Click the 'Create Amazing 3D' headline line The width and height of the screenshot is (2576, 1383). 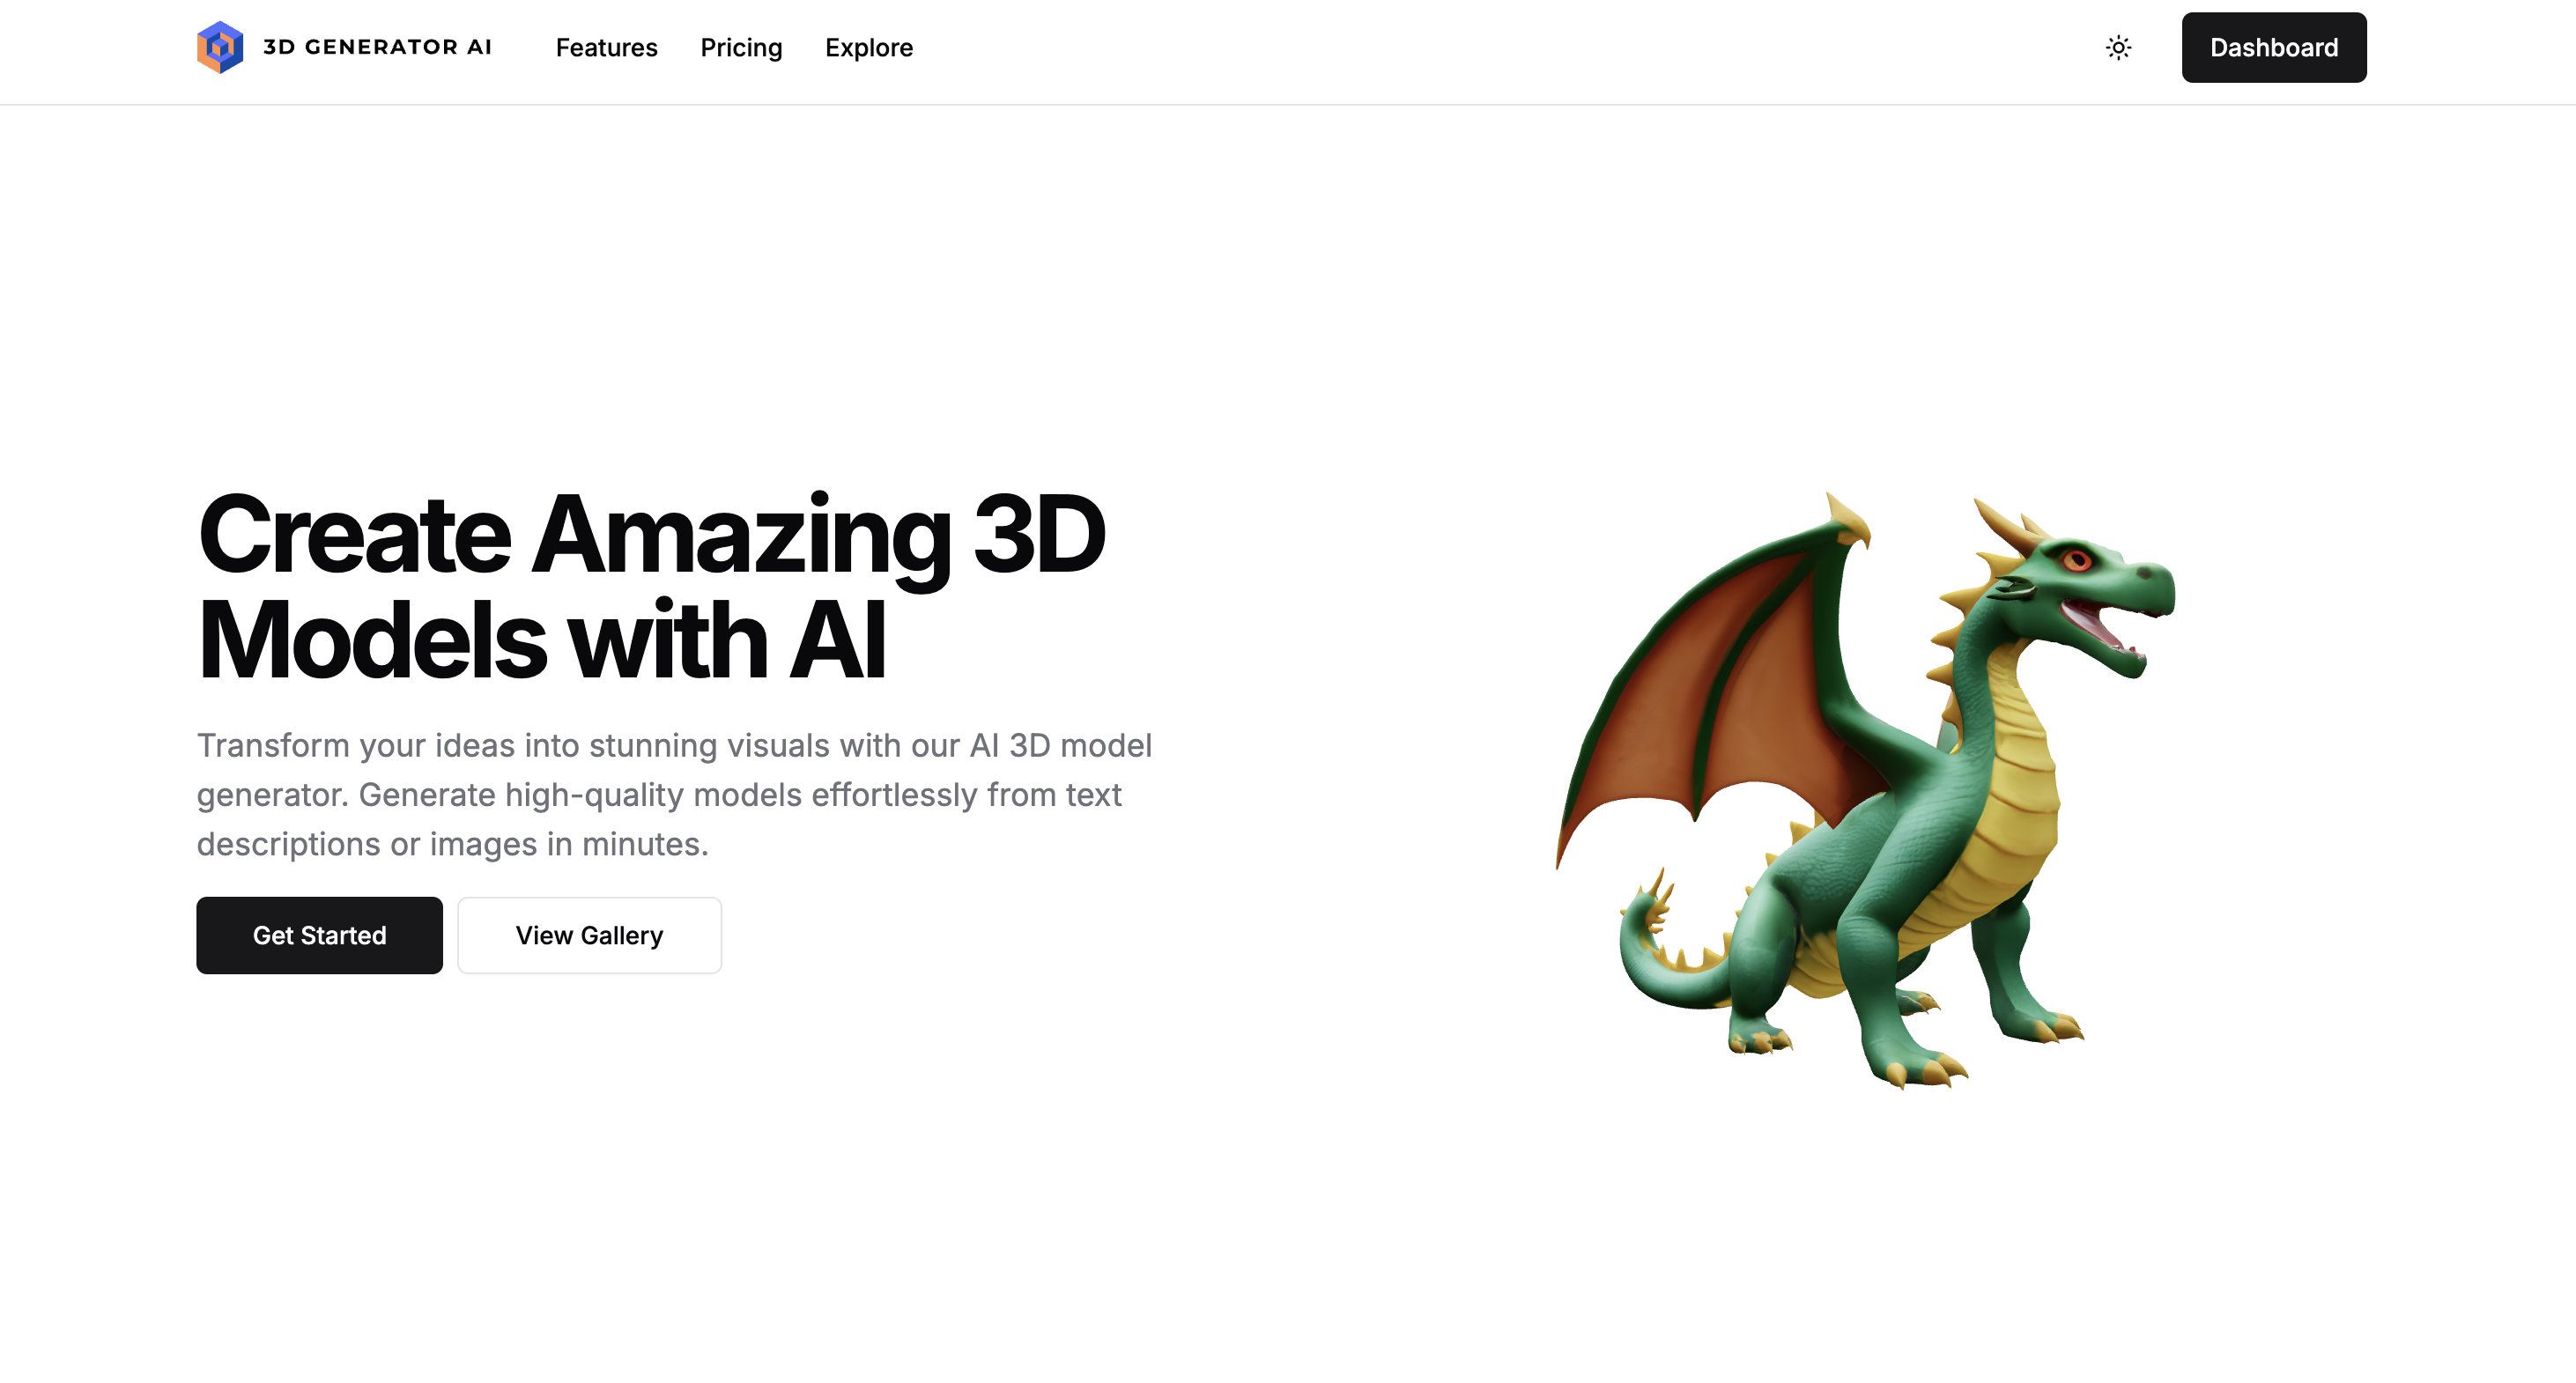651,535
